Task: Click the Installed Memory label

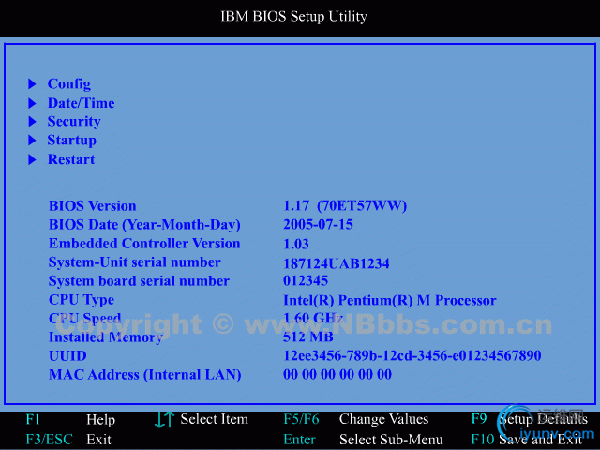Action: [x=106, y=338]
